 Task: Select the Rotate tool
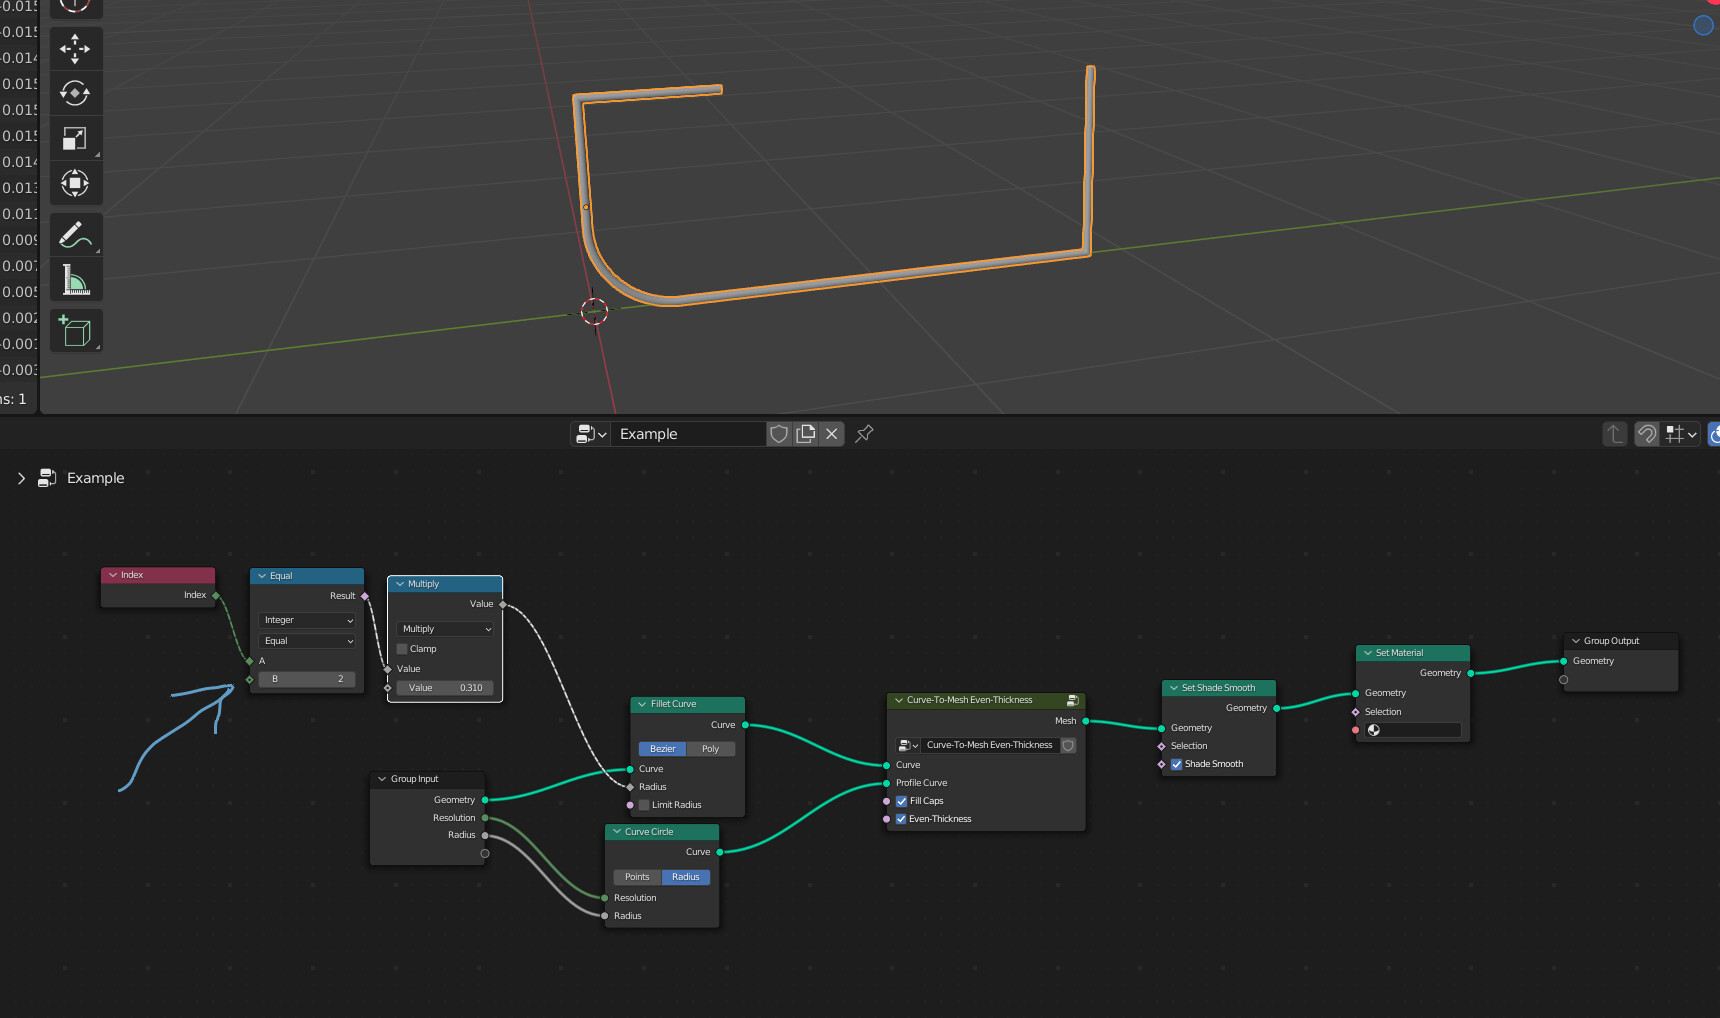pos(75,93)
